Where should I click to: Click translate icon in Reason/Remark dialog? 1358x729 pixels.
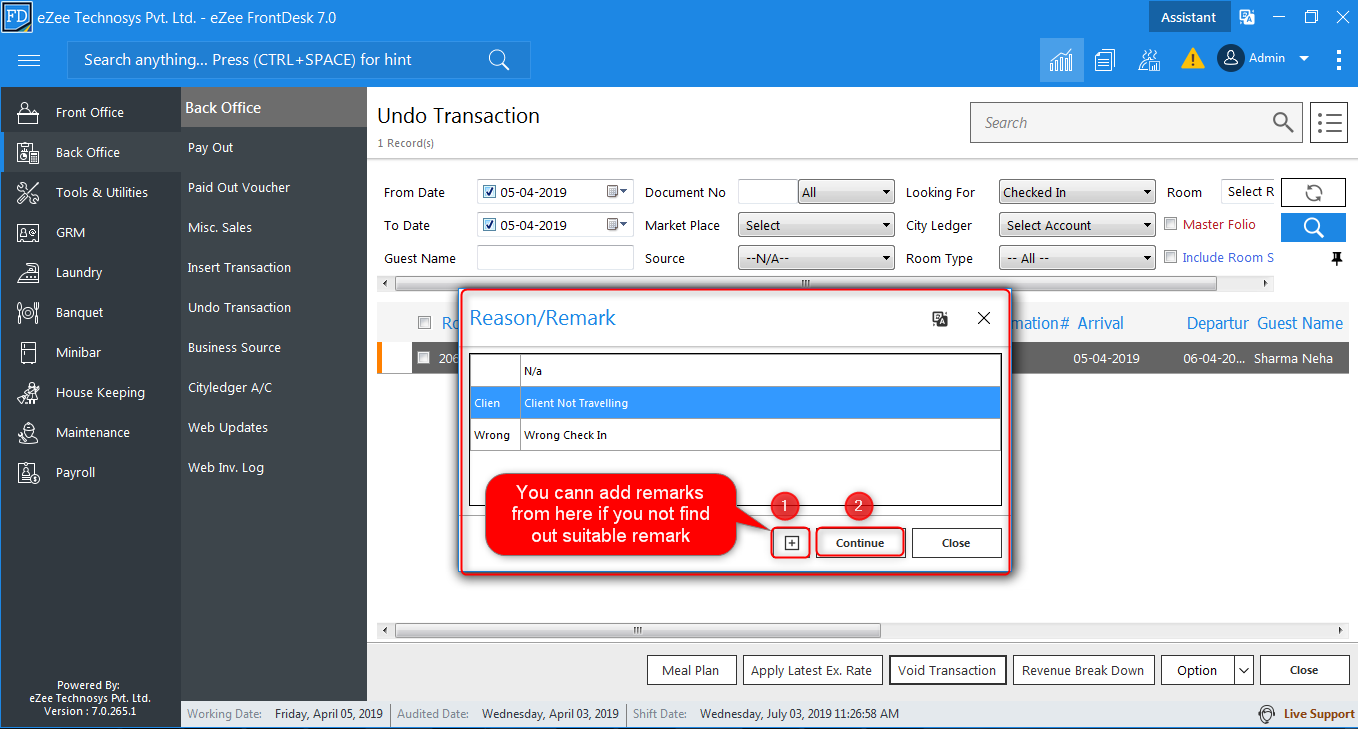point(940,318)
